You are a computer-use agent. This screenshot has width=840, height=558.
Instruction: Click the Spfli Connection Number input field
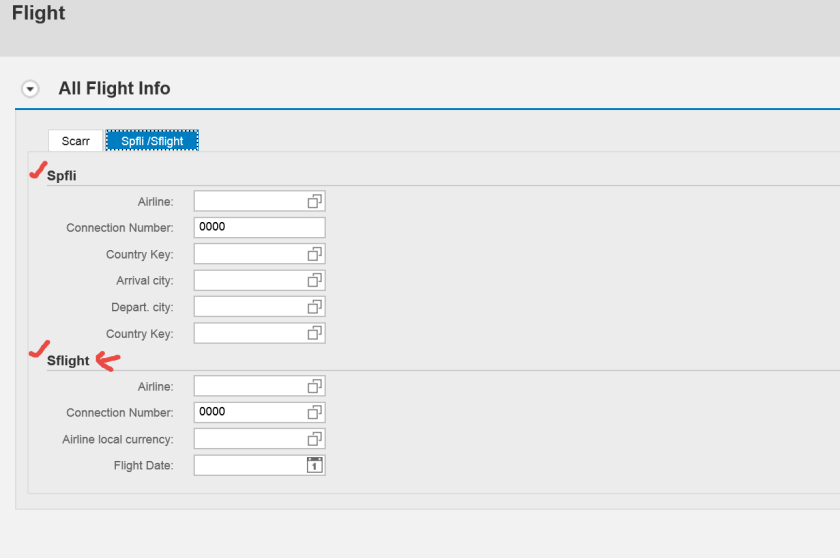258,227
